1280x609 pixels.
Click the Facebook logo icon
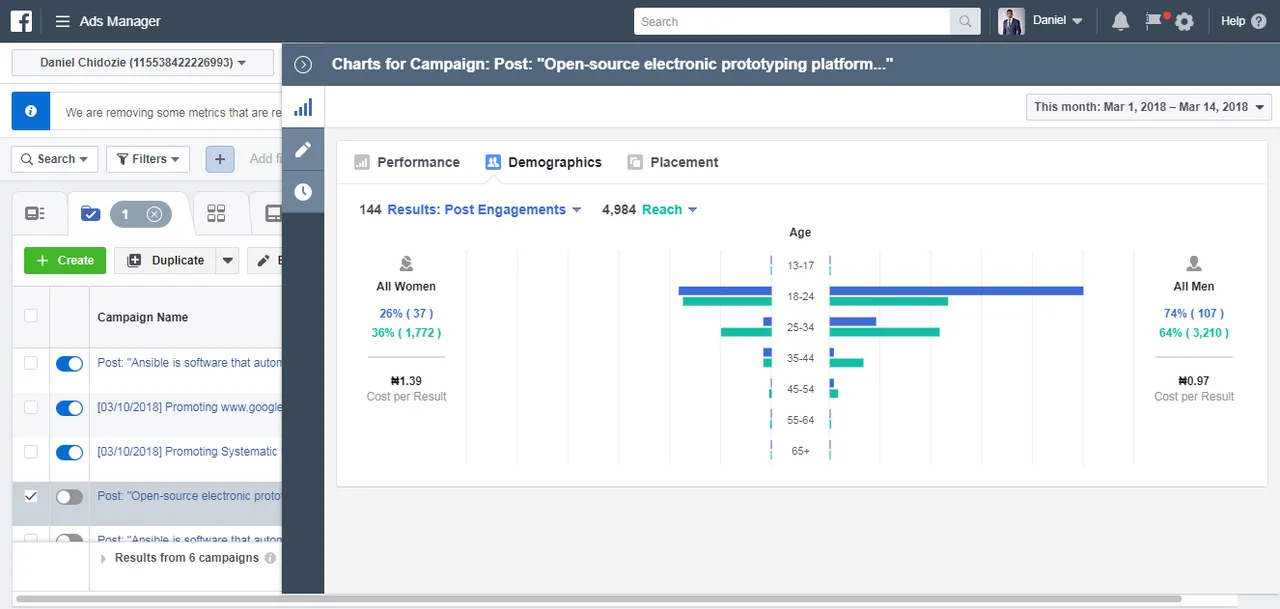pos(21,21)
